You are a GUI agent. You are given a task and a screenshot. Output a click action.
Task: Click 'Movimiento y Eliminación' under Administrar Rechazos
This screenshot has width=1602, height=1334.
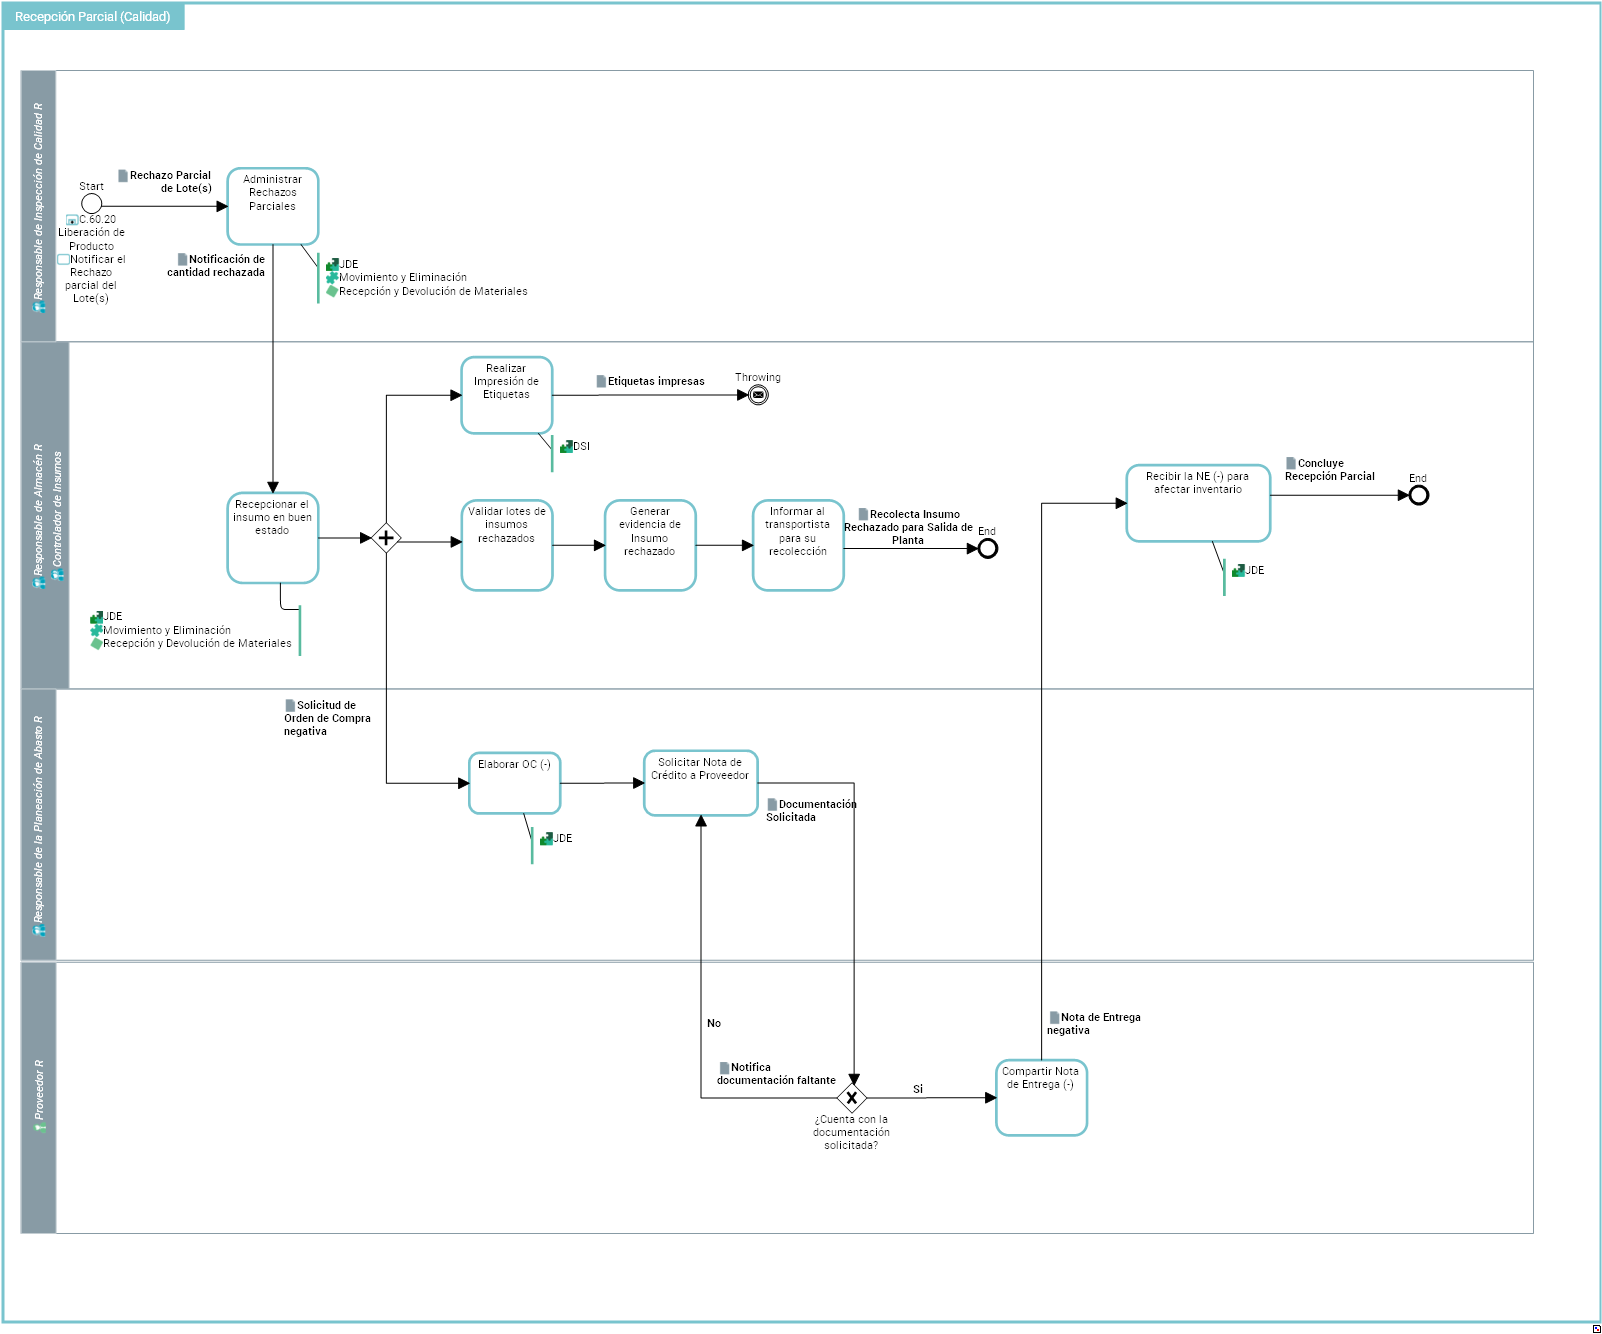pyautogui.click(x=403, y=278)
